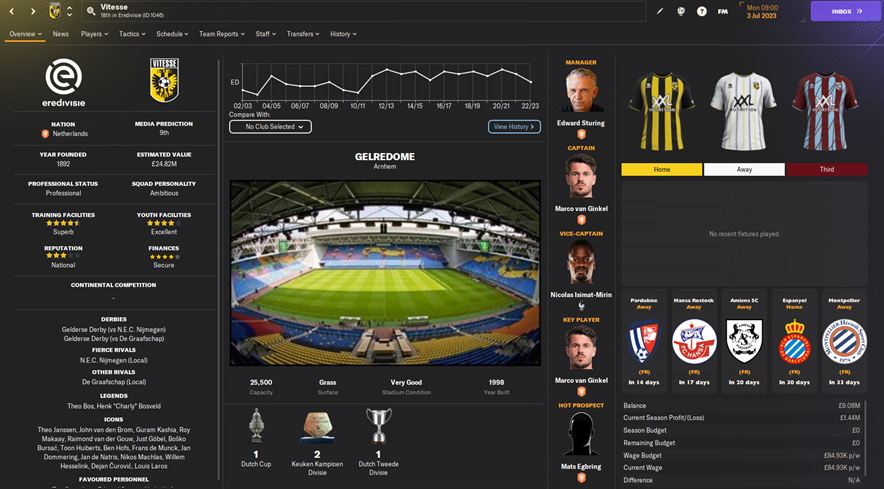Click the forward navigation arrow
This screenshot has height=489, width=884.
coord(33,11)
